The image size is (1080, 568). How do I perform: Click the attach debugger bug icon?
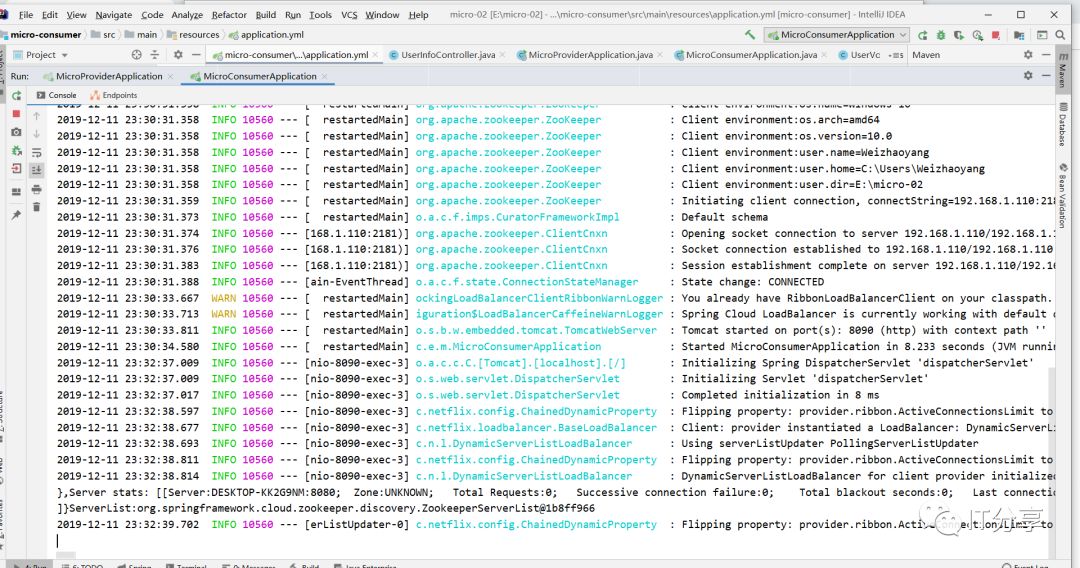coord(17,150)
